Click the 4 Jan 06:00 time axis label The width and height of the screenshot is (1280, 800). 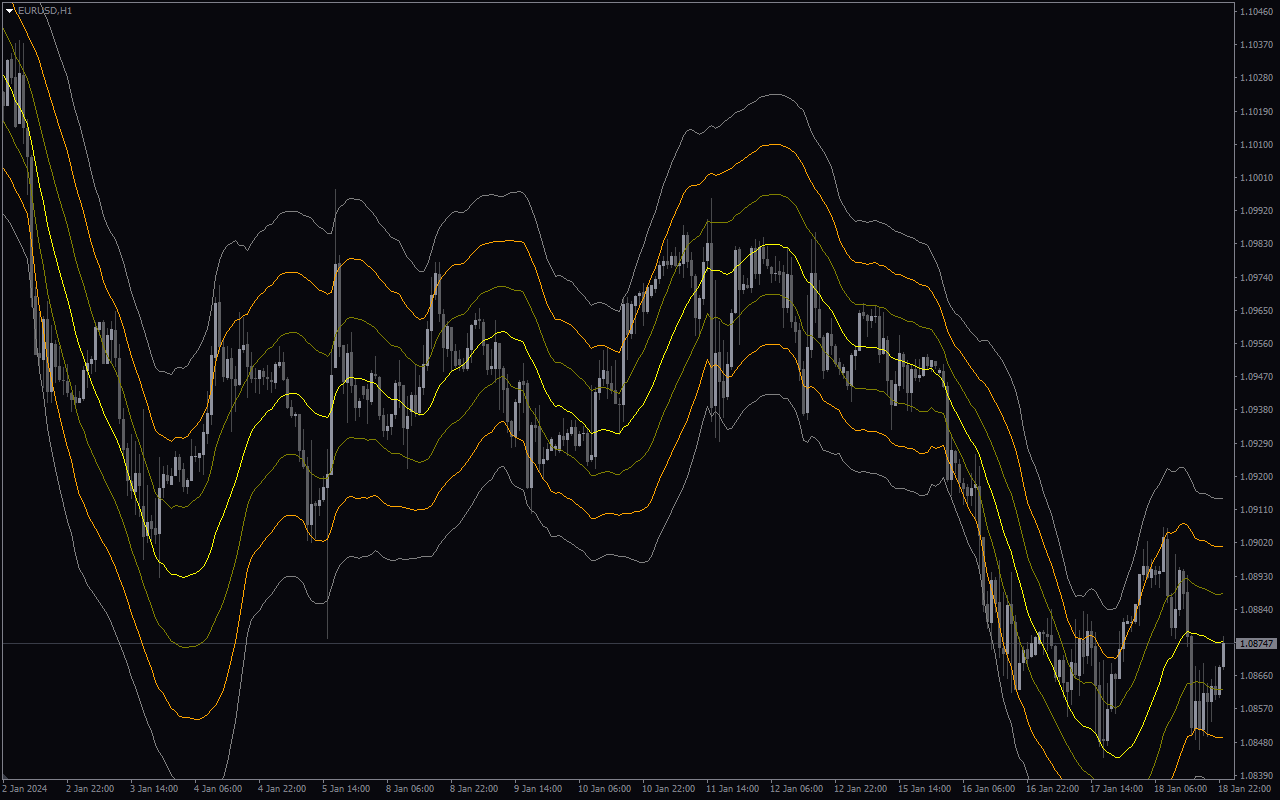pos(218,788)
